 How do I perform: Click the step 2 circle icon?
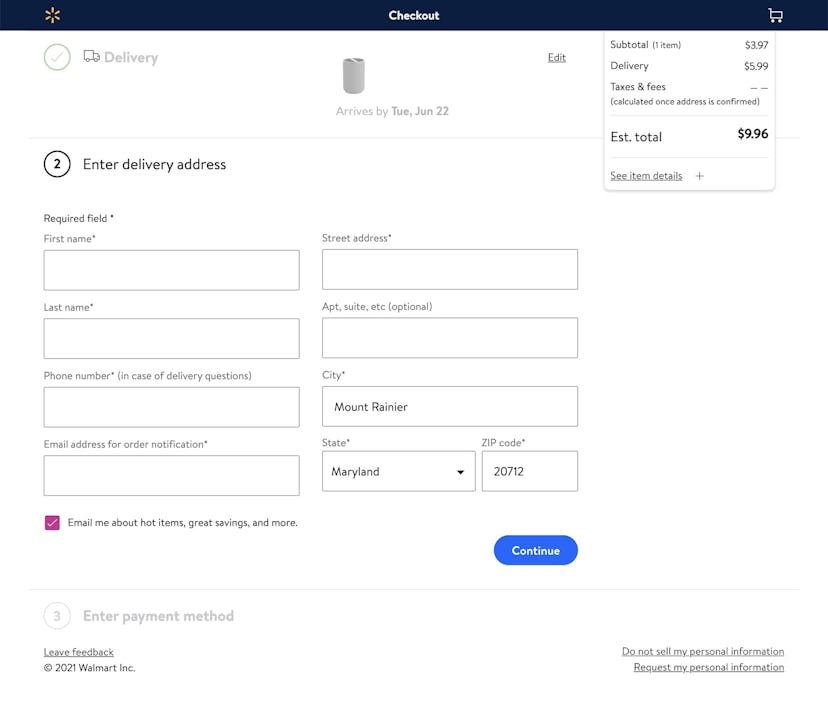click(57, 163)
